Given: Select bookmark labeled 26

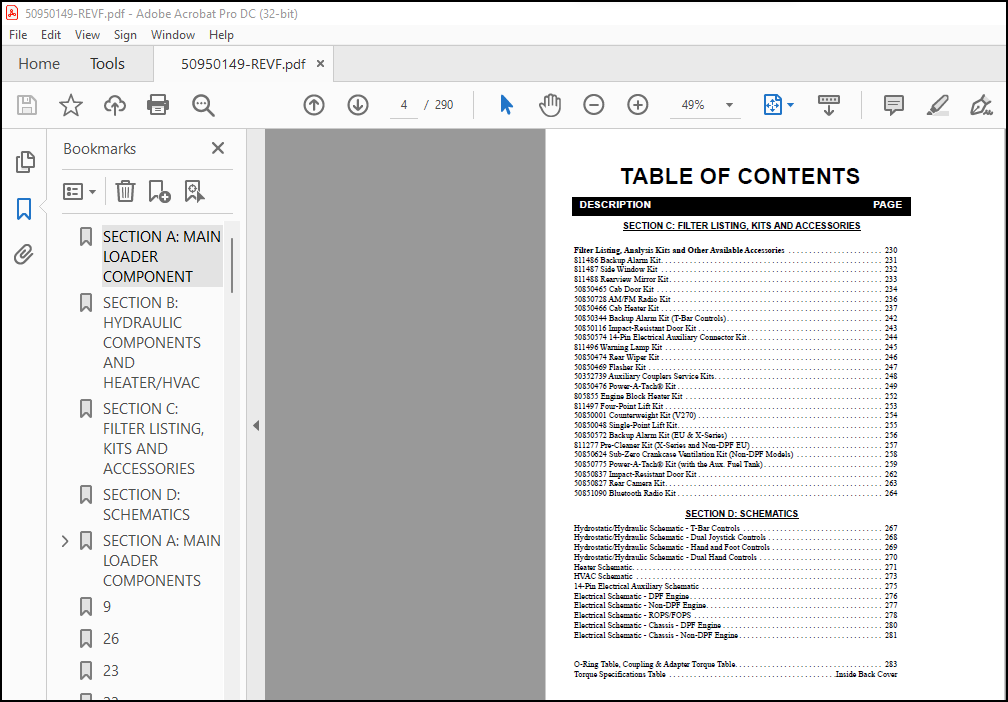Looking at the screenshot, I should pos(111,639).
